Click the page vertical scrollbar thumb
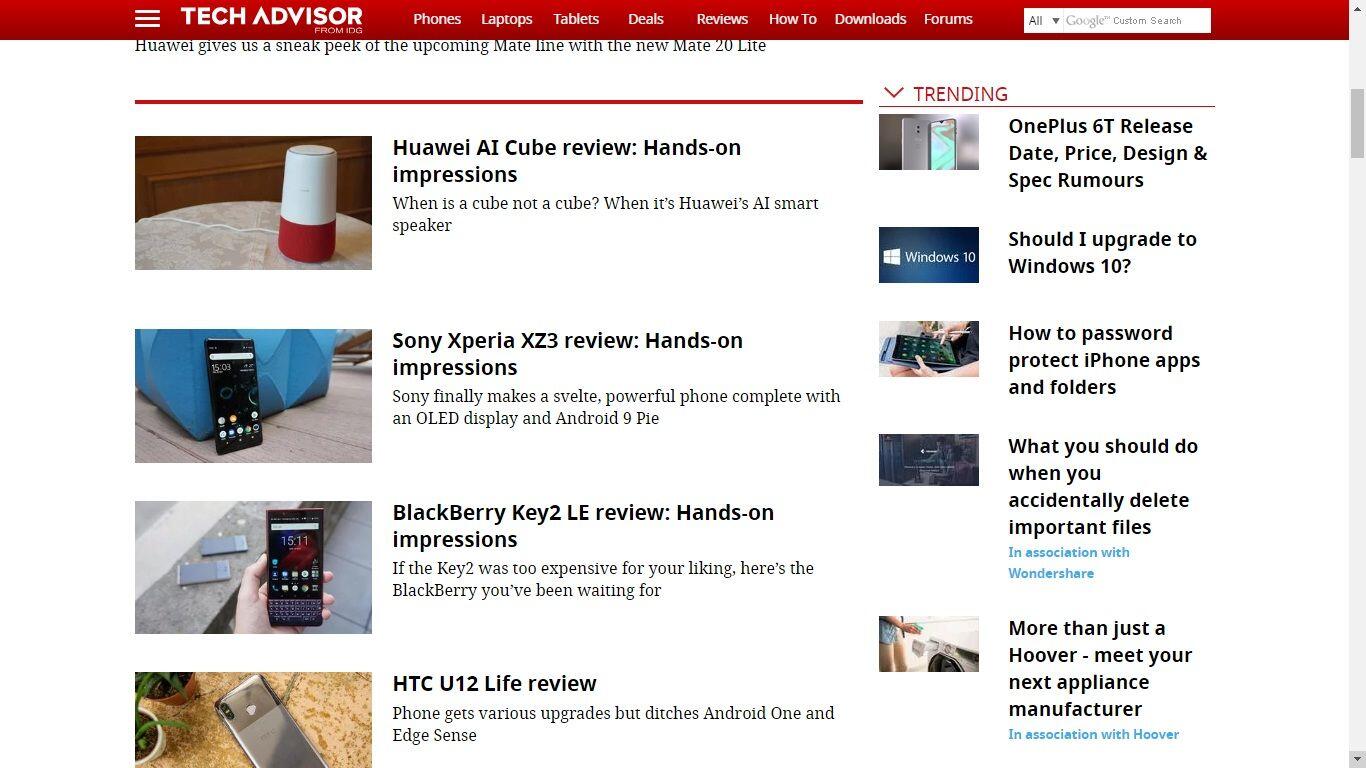The height and width of the screenshot is (768, 1366). tap(1357, 124)
